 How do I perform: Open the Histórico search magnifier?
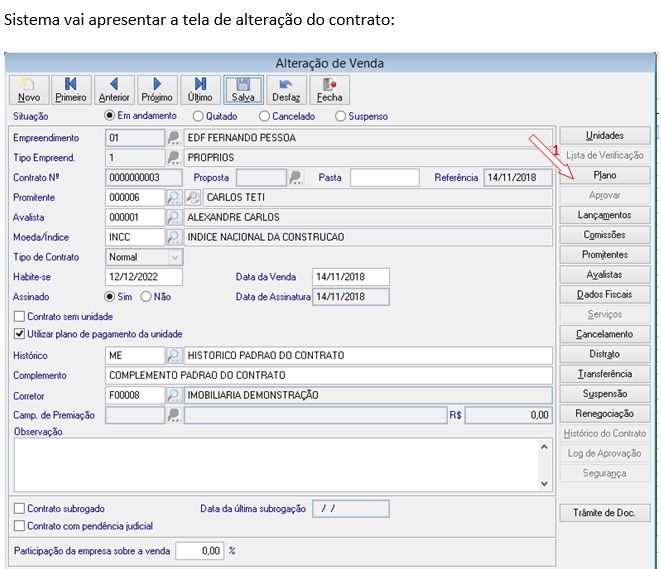(x=174, y=355)
